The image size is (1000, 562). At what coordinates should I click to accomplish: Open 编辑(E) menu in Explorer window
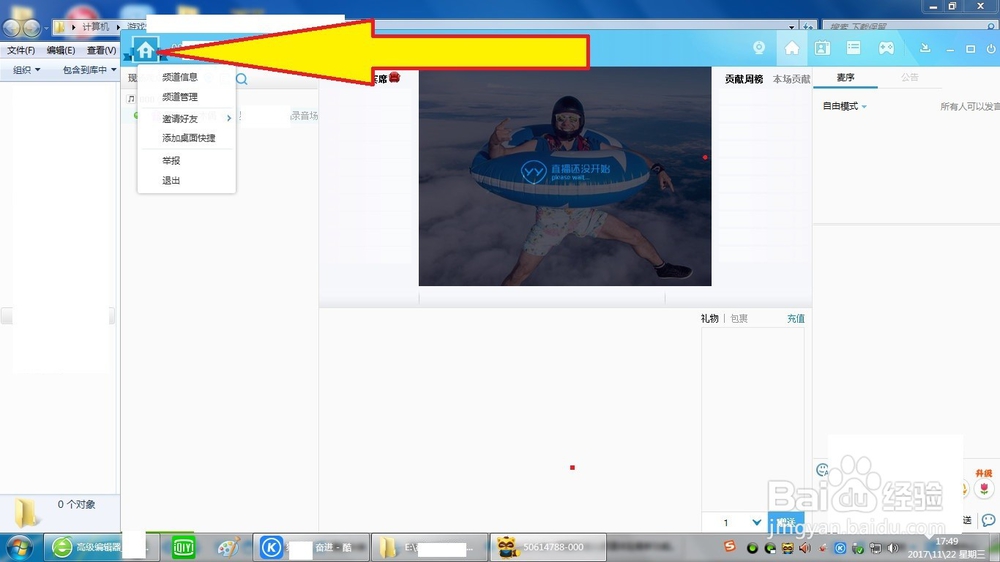61,50
